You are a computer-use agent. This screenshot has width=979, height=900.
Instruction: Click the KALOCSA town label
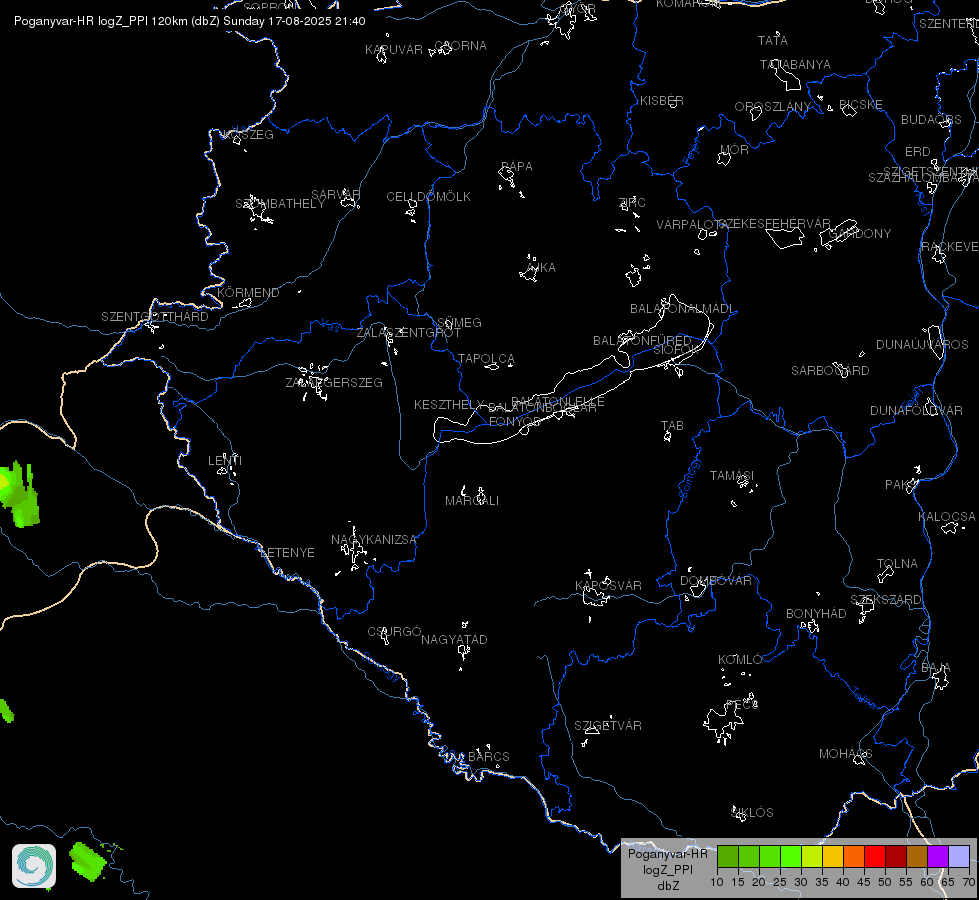(x=947, y=517)
